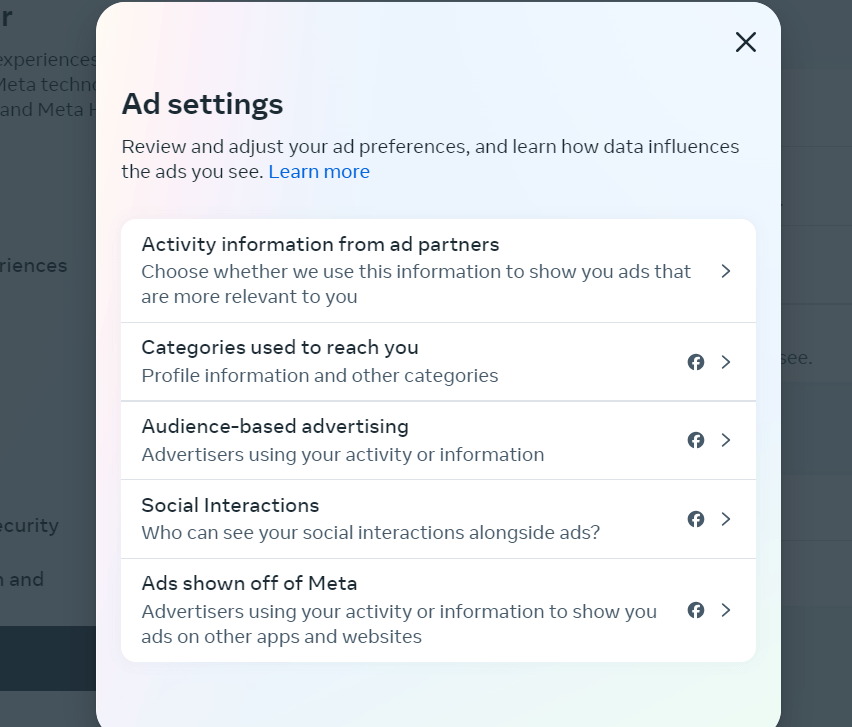Open Categories used to reach you
Image resolution: width=852 pixels, height=727 pixels.
coord(280,348)
